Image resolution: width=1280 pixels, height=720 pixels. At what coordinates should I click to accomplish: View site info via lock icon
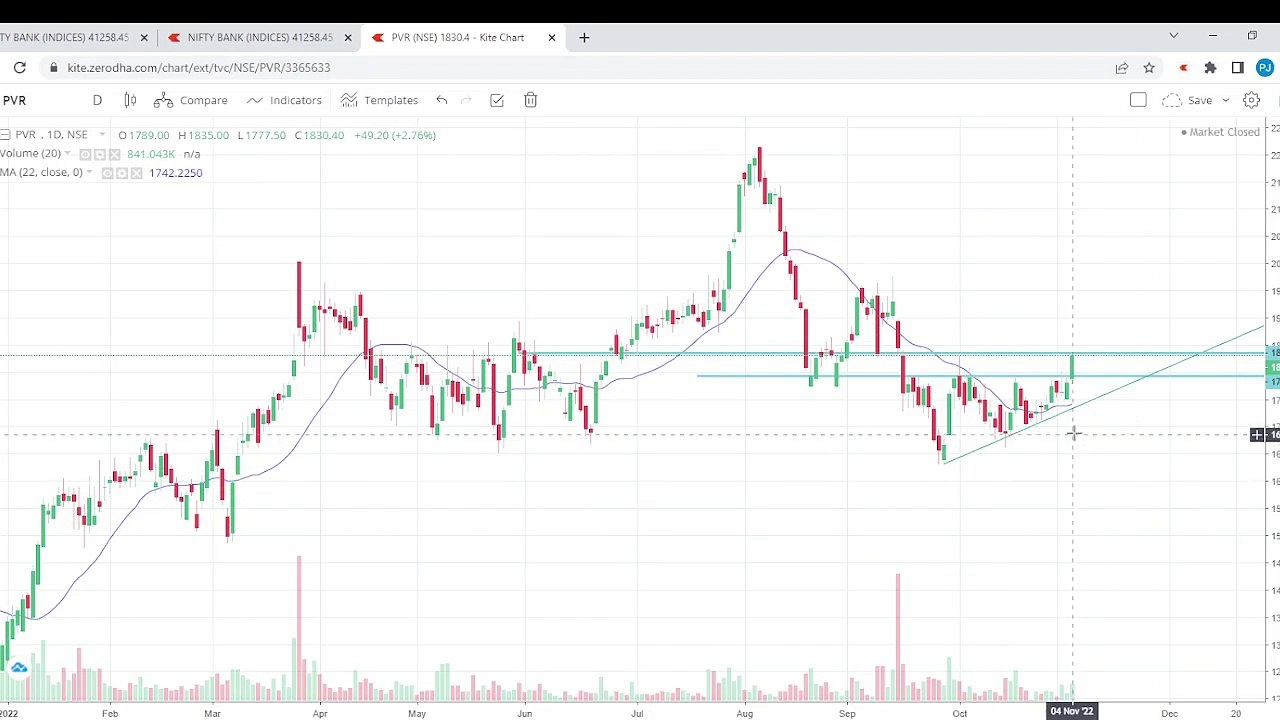click(53, 67)
